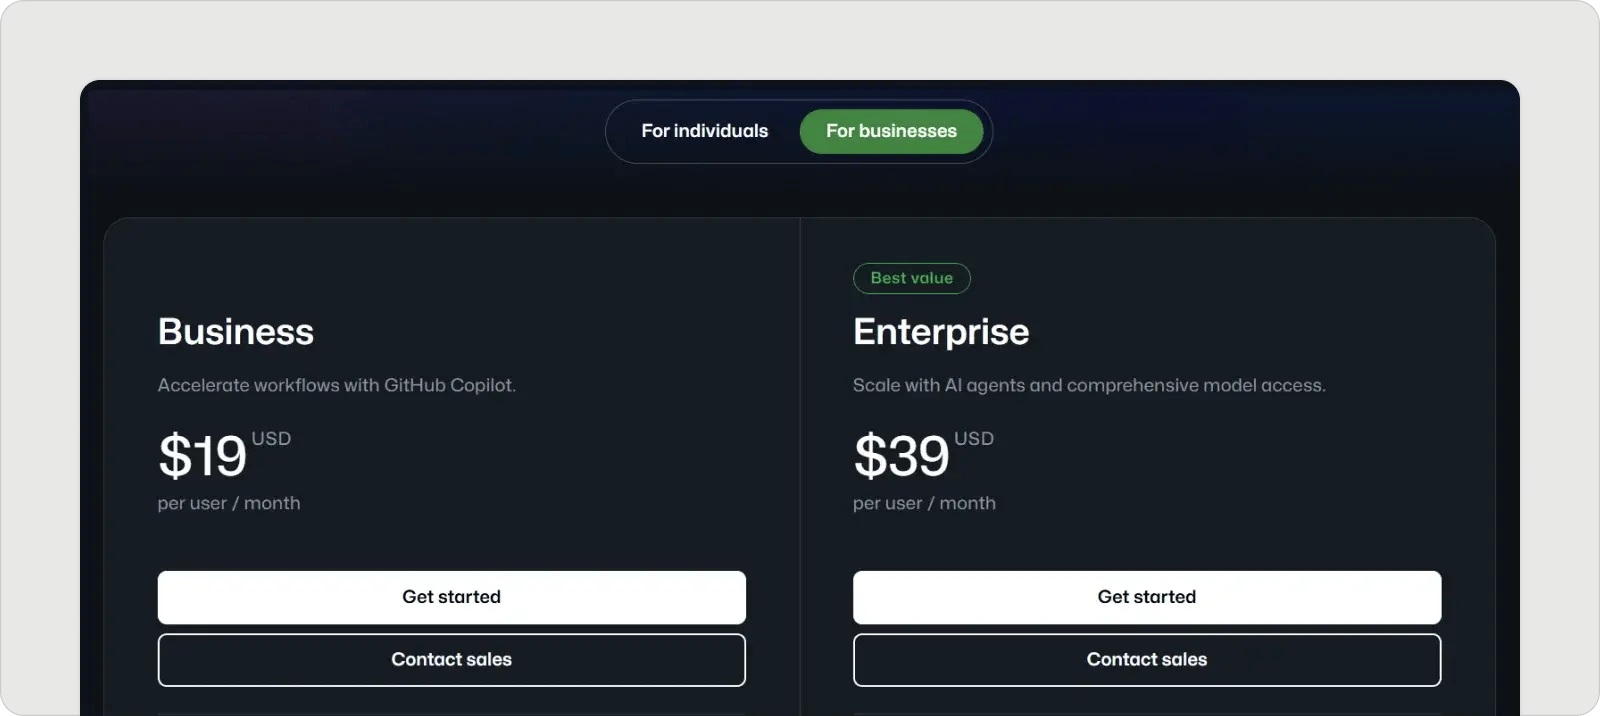Click "Contact sales" under the Enterprise plan

click(1146, 659)
